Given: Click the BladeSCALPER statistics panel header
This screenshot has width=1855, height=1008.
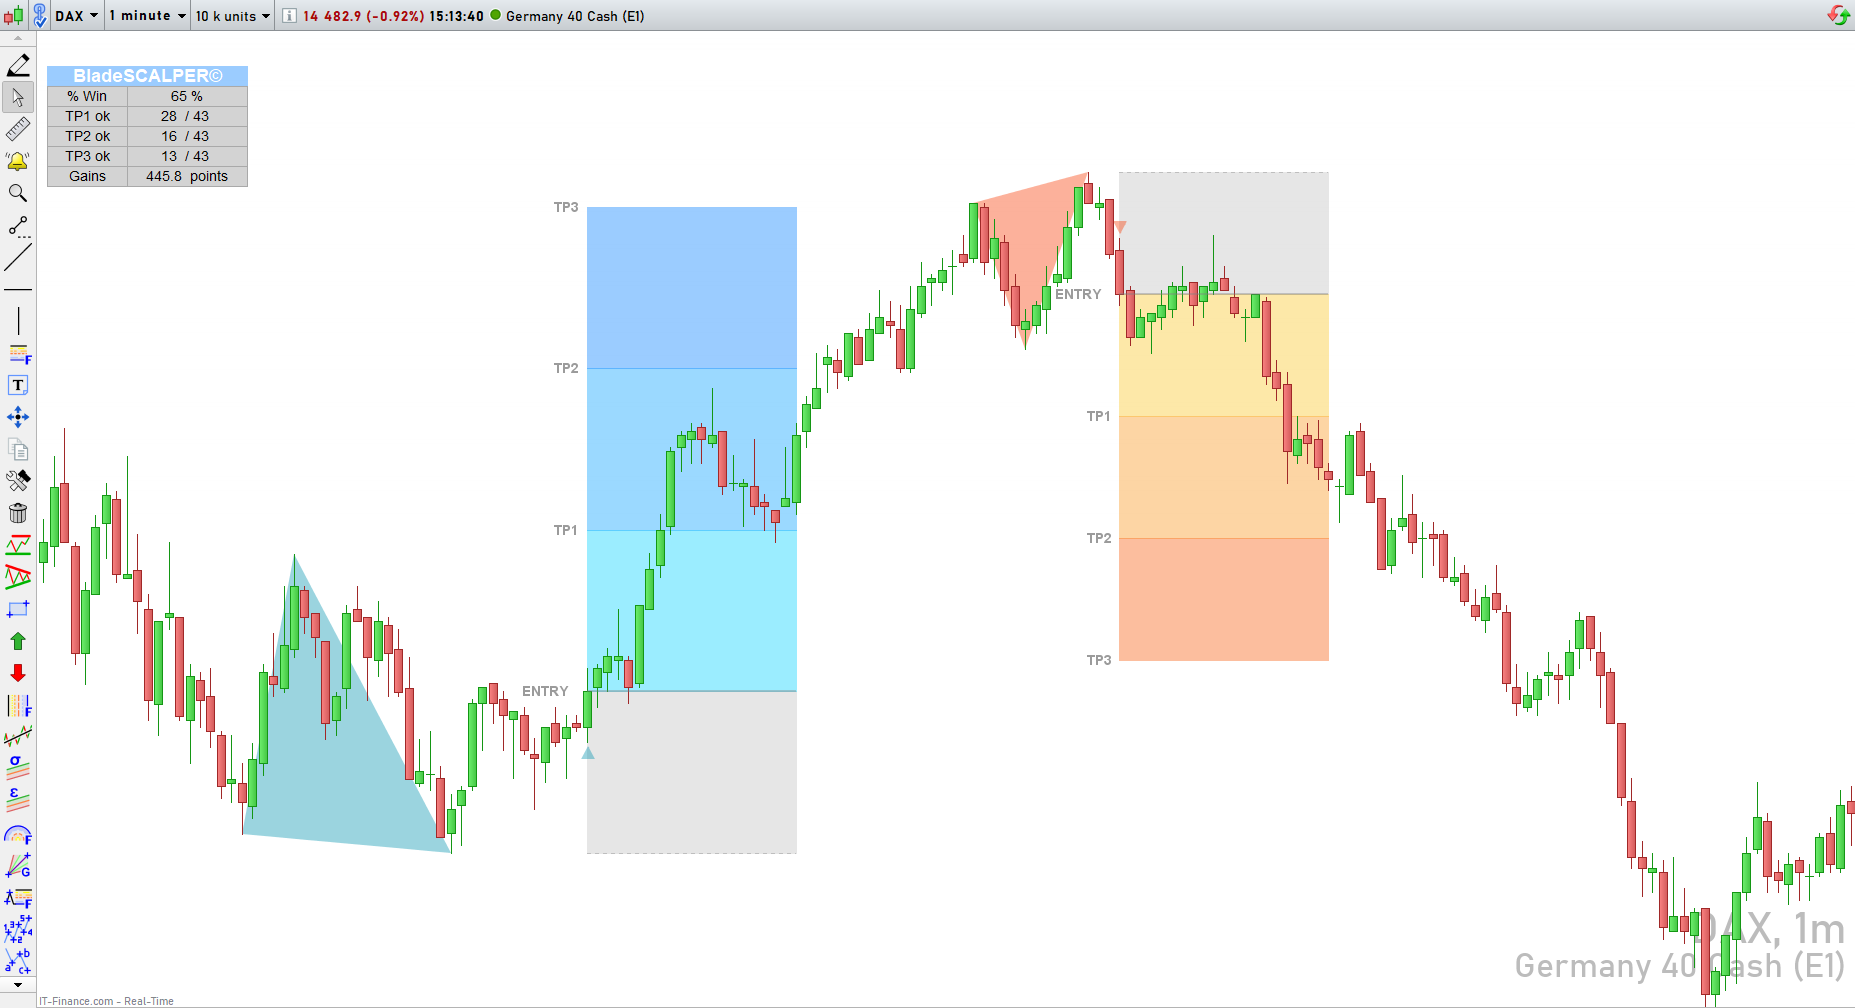Looking at the screenshot, I should pos(147,76).
